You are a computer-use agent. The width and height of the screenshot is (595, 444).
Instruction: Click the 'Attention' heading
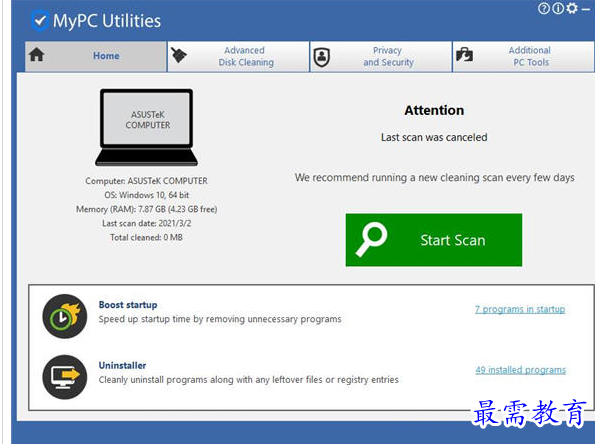coord(434,110)
